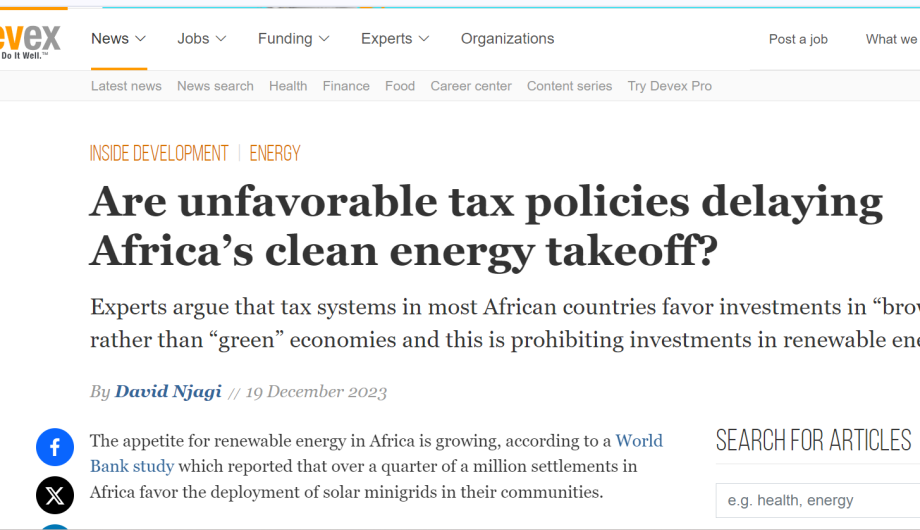Click the Devex logo
Image resolution: width=920 pixels, height=530 pixels.
(x=29, y=40)
